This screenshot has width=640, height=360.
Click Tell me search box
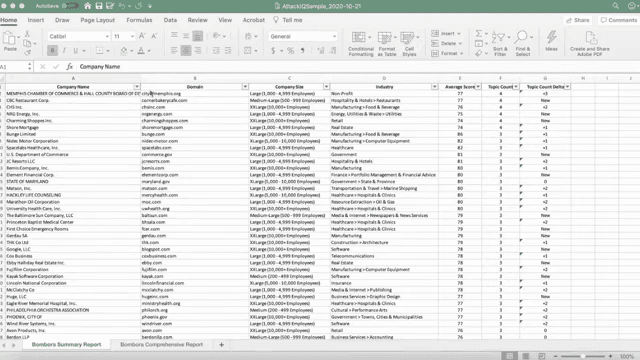click(x=288, y=20)
